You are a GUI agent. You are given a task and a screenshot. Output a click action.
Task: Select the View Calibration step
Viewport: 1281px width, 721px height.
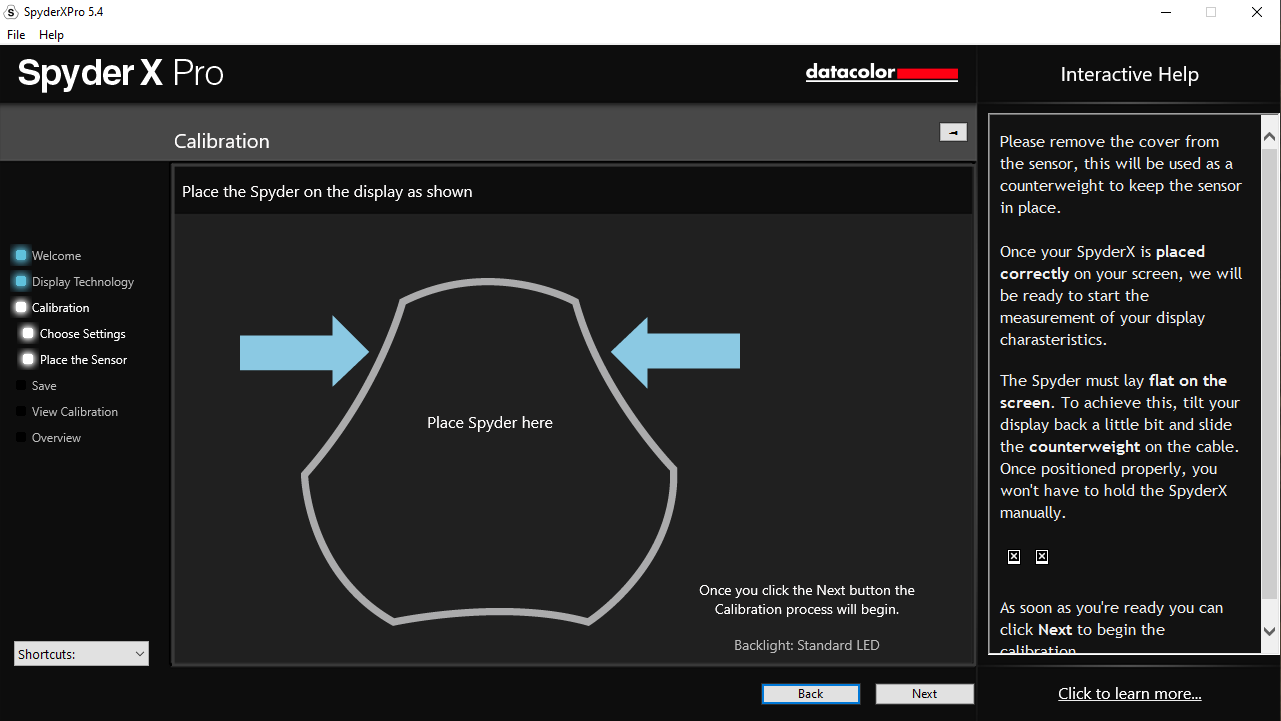(x=75, y=412)
